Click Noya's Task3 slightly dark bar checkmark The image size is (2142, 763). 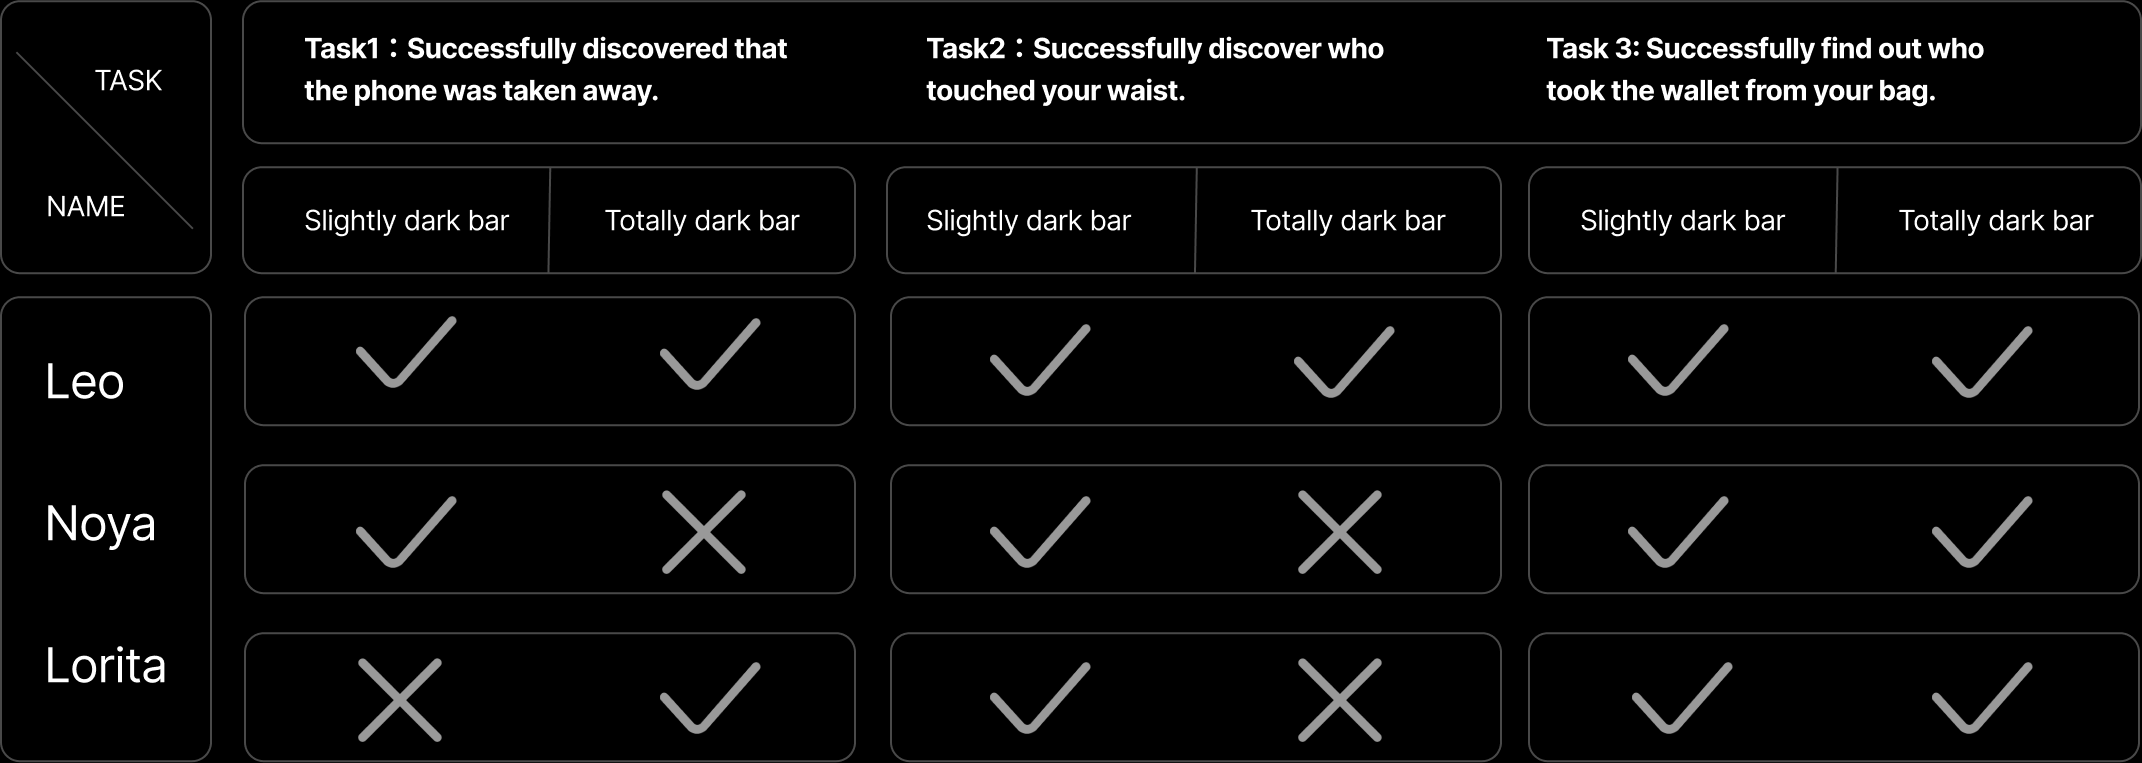tap(1678, 532)
